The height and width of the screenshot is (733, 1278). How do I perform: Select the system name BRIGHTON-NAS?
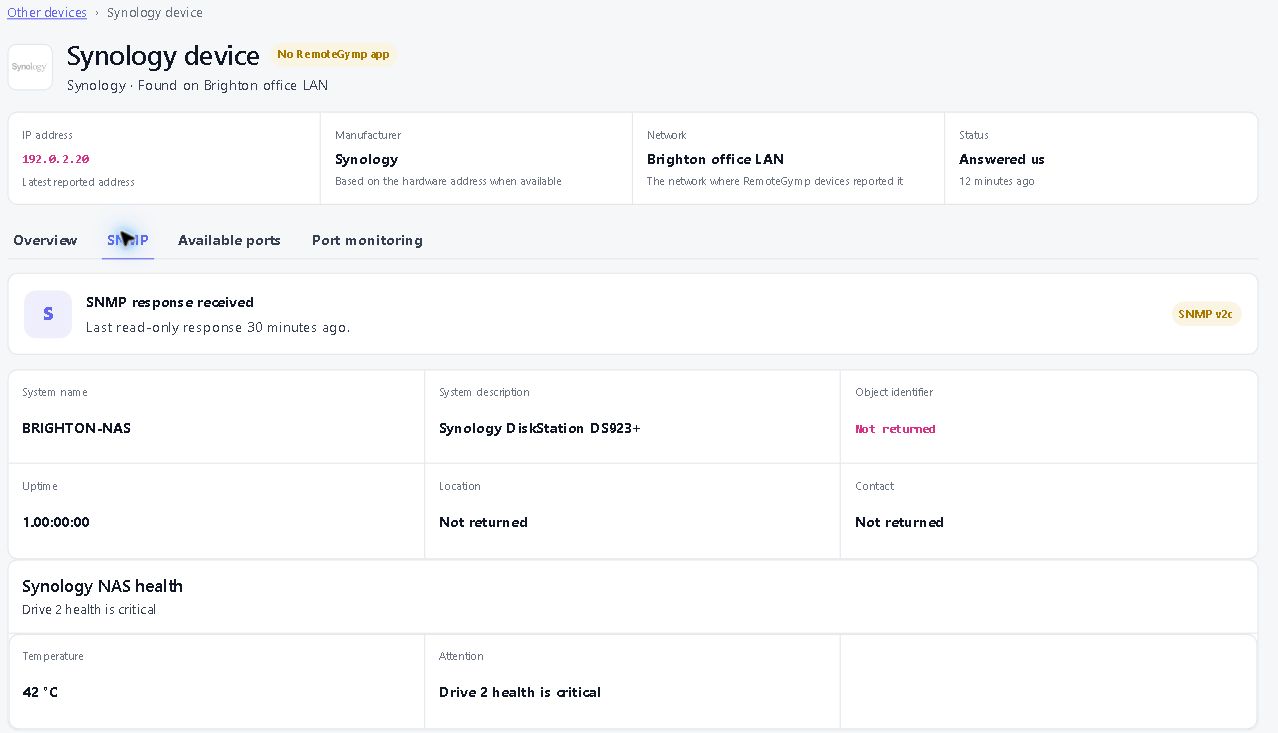[76, 428]
